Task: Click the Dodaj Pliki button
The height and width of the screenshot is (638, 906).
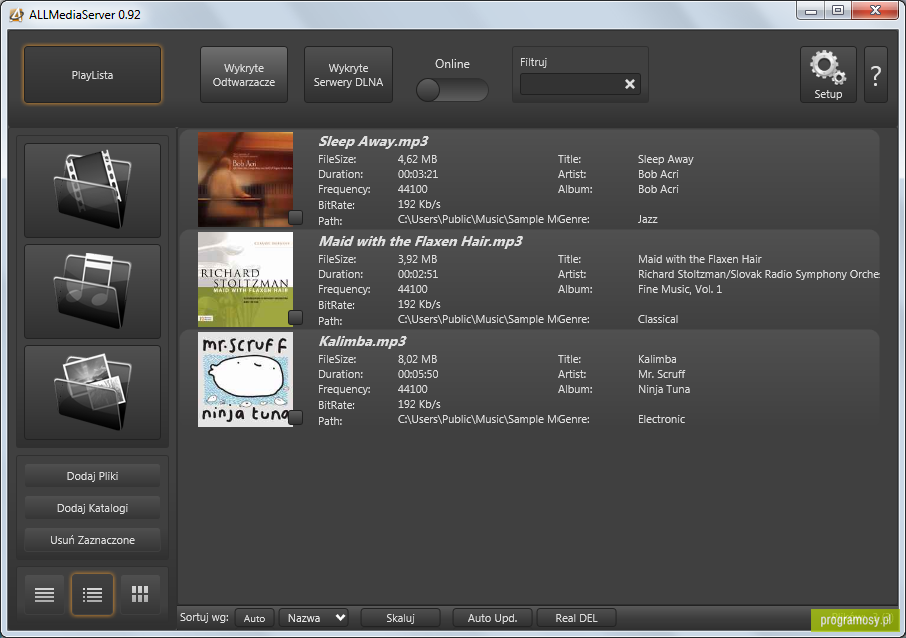Action: pos(92,476)
